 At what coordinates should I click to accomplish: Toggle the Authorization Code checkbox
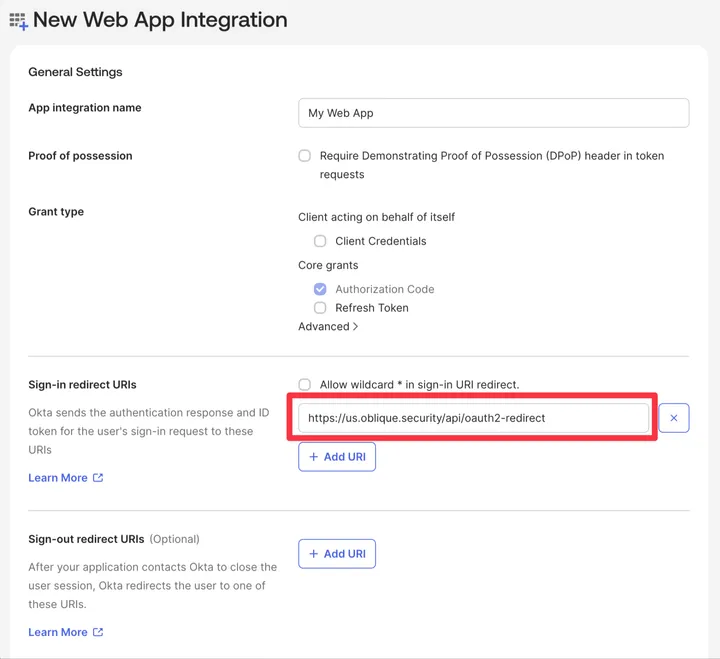coord(320,289)
